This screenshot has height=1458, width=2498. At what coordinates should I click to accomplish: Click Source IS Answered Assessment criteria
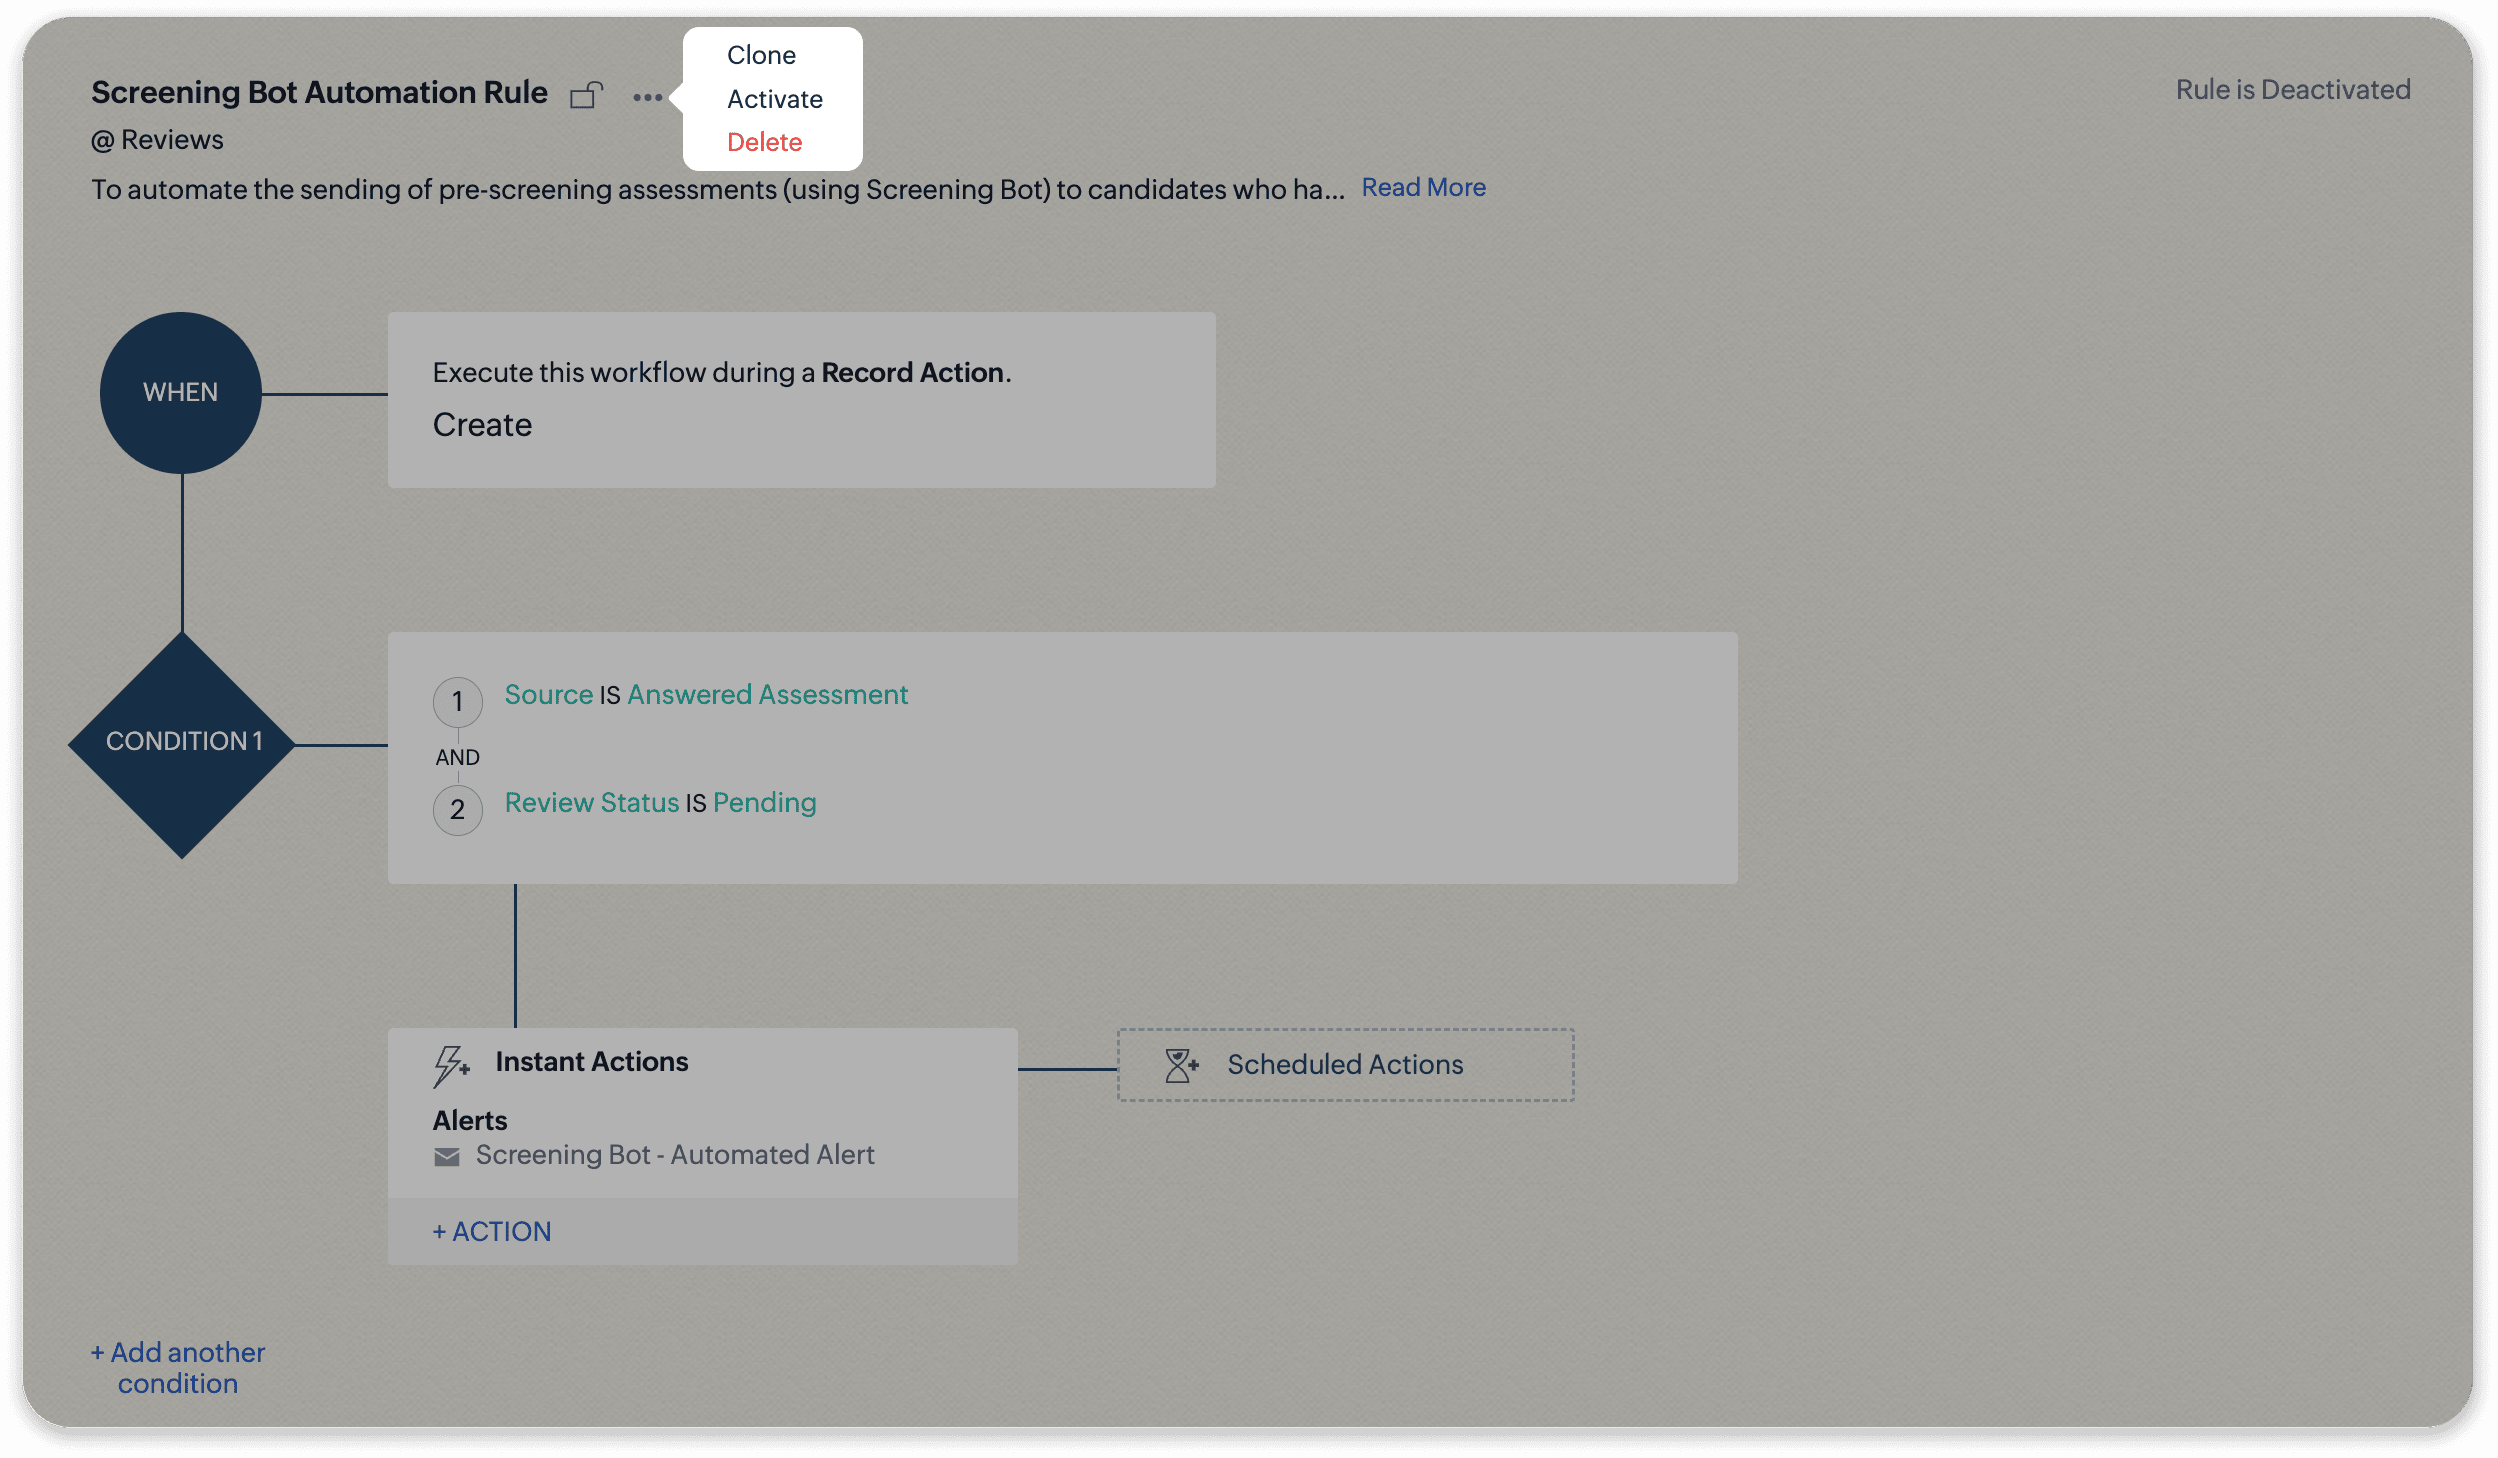point(706,694)
